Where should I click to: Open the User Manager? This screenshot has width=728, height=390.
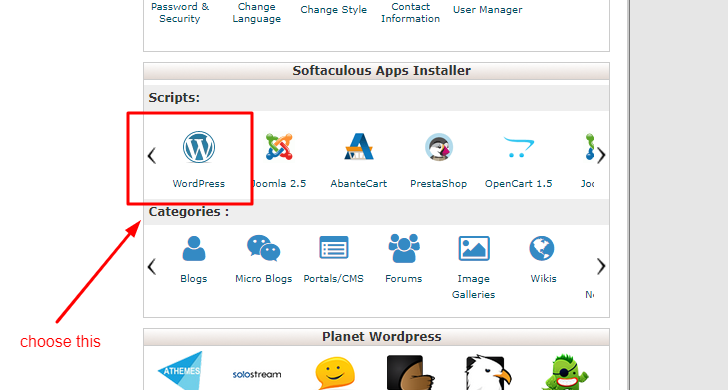coord(488,10)
